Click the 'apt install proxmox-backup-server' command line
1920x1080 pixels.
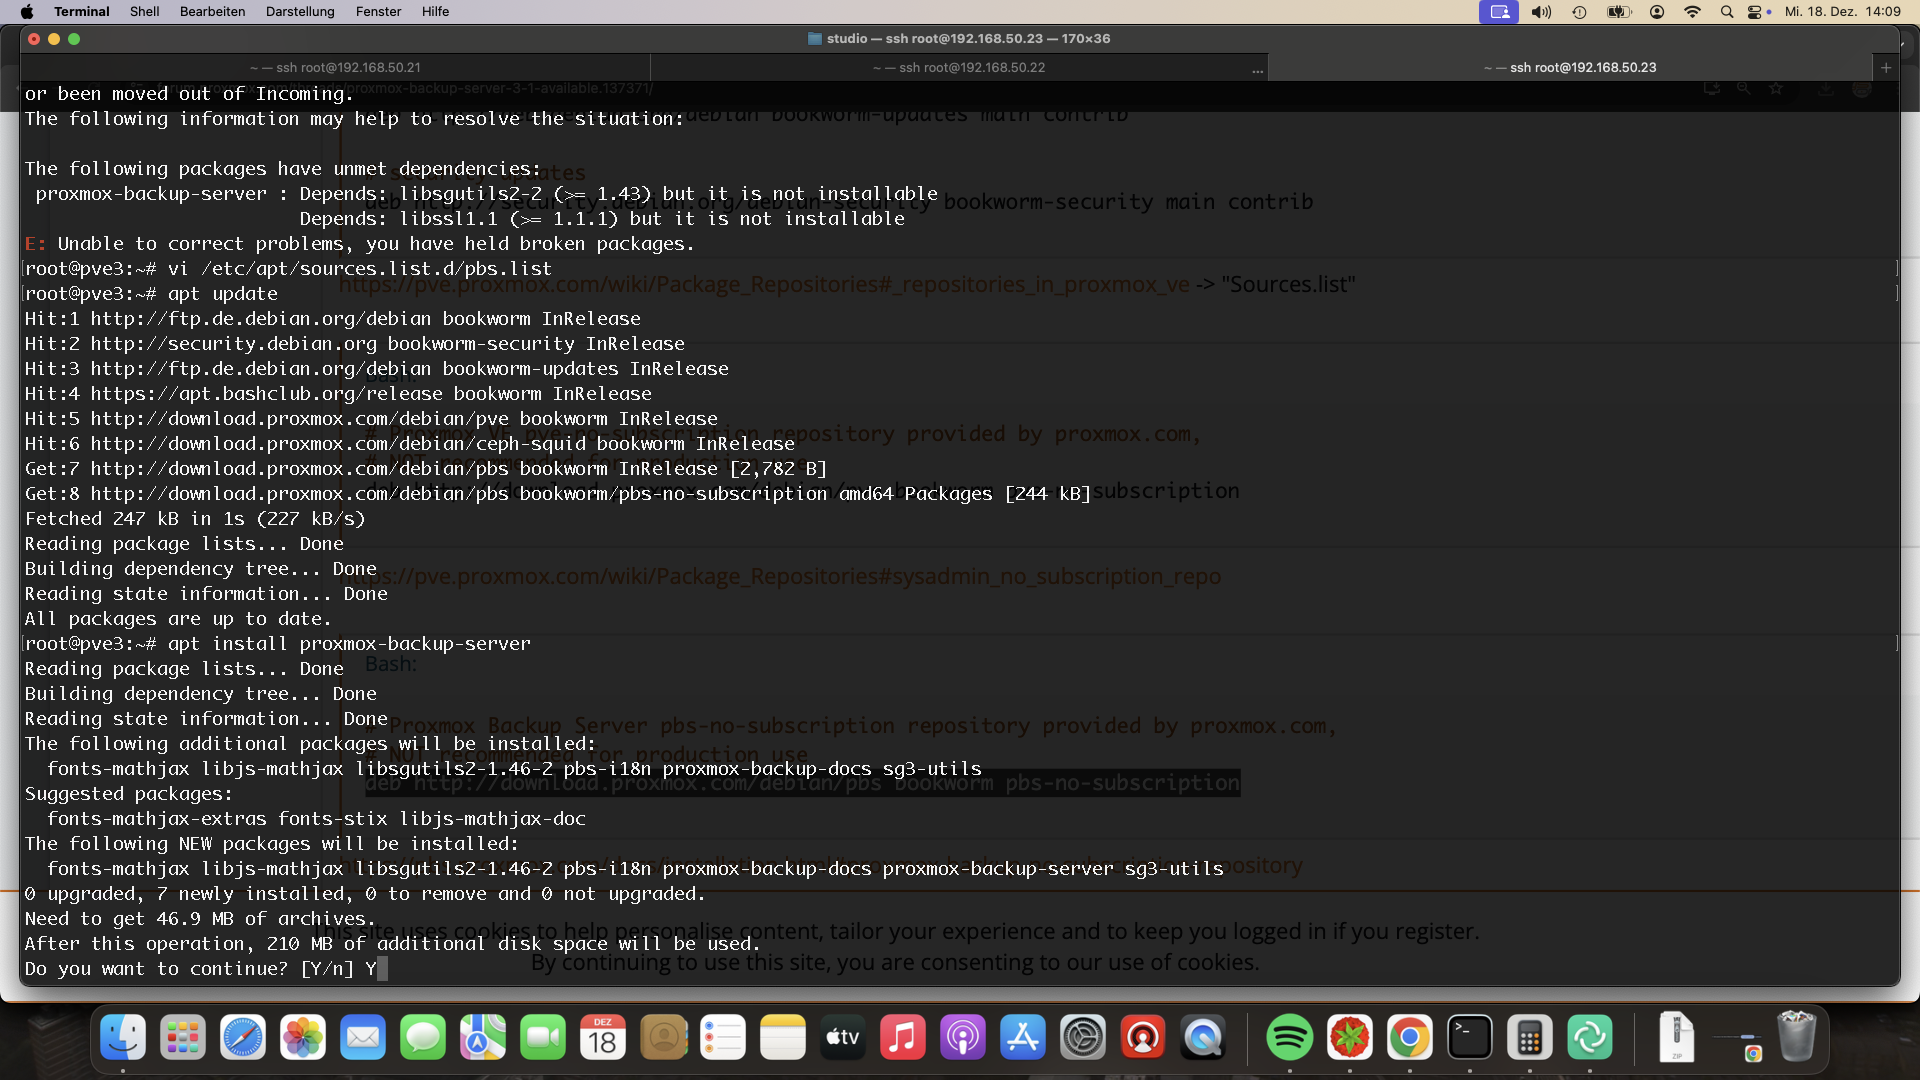pyautogui.click(x=278, y=643)
